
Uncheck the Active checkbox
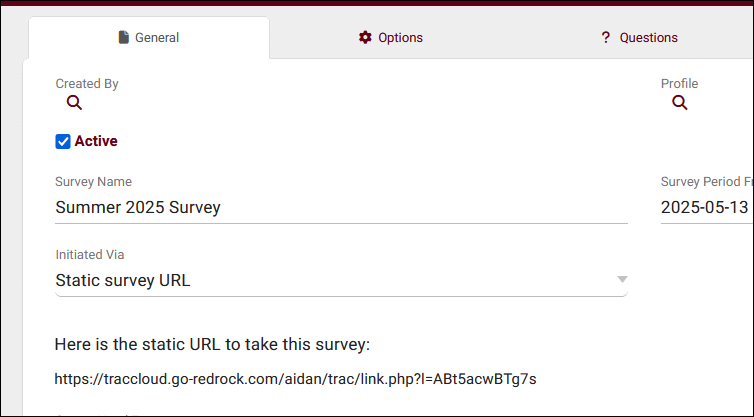coord(63,142)
